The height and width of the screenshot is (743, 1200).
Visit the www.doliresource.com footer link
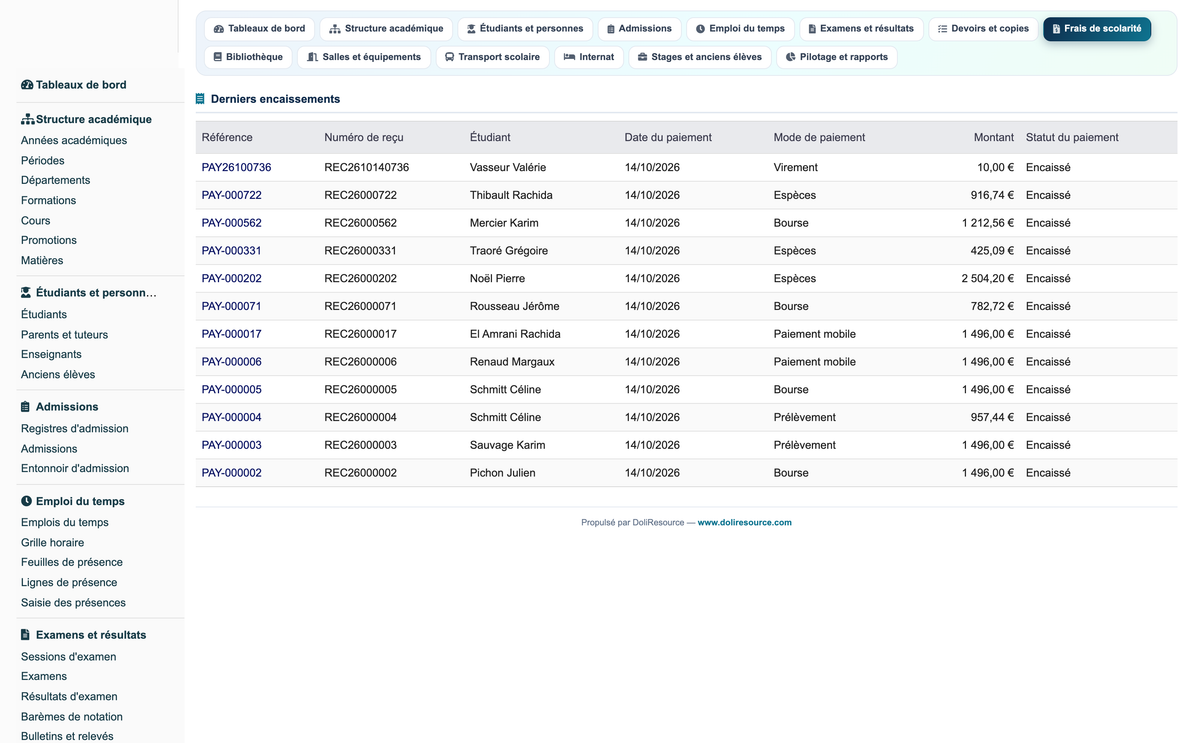click(744, 522)
